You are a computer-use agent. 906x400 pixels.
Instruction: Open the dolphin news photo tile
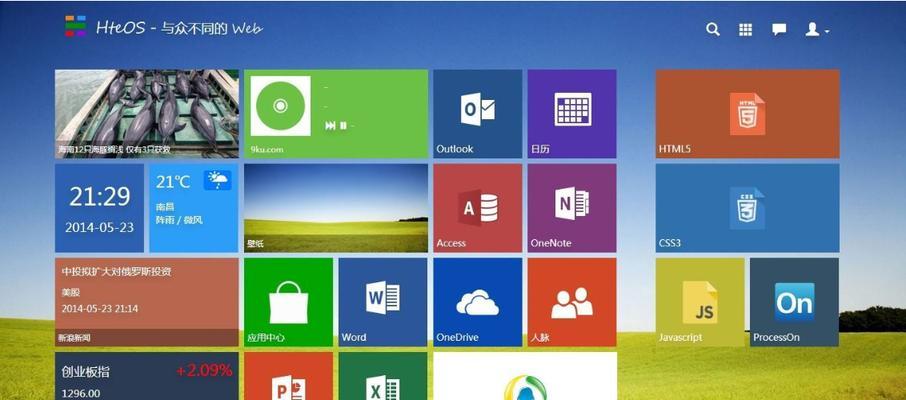pos(147,114)
